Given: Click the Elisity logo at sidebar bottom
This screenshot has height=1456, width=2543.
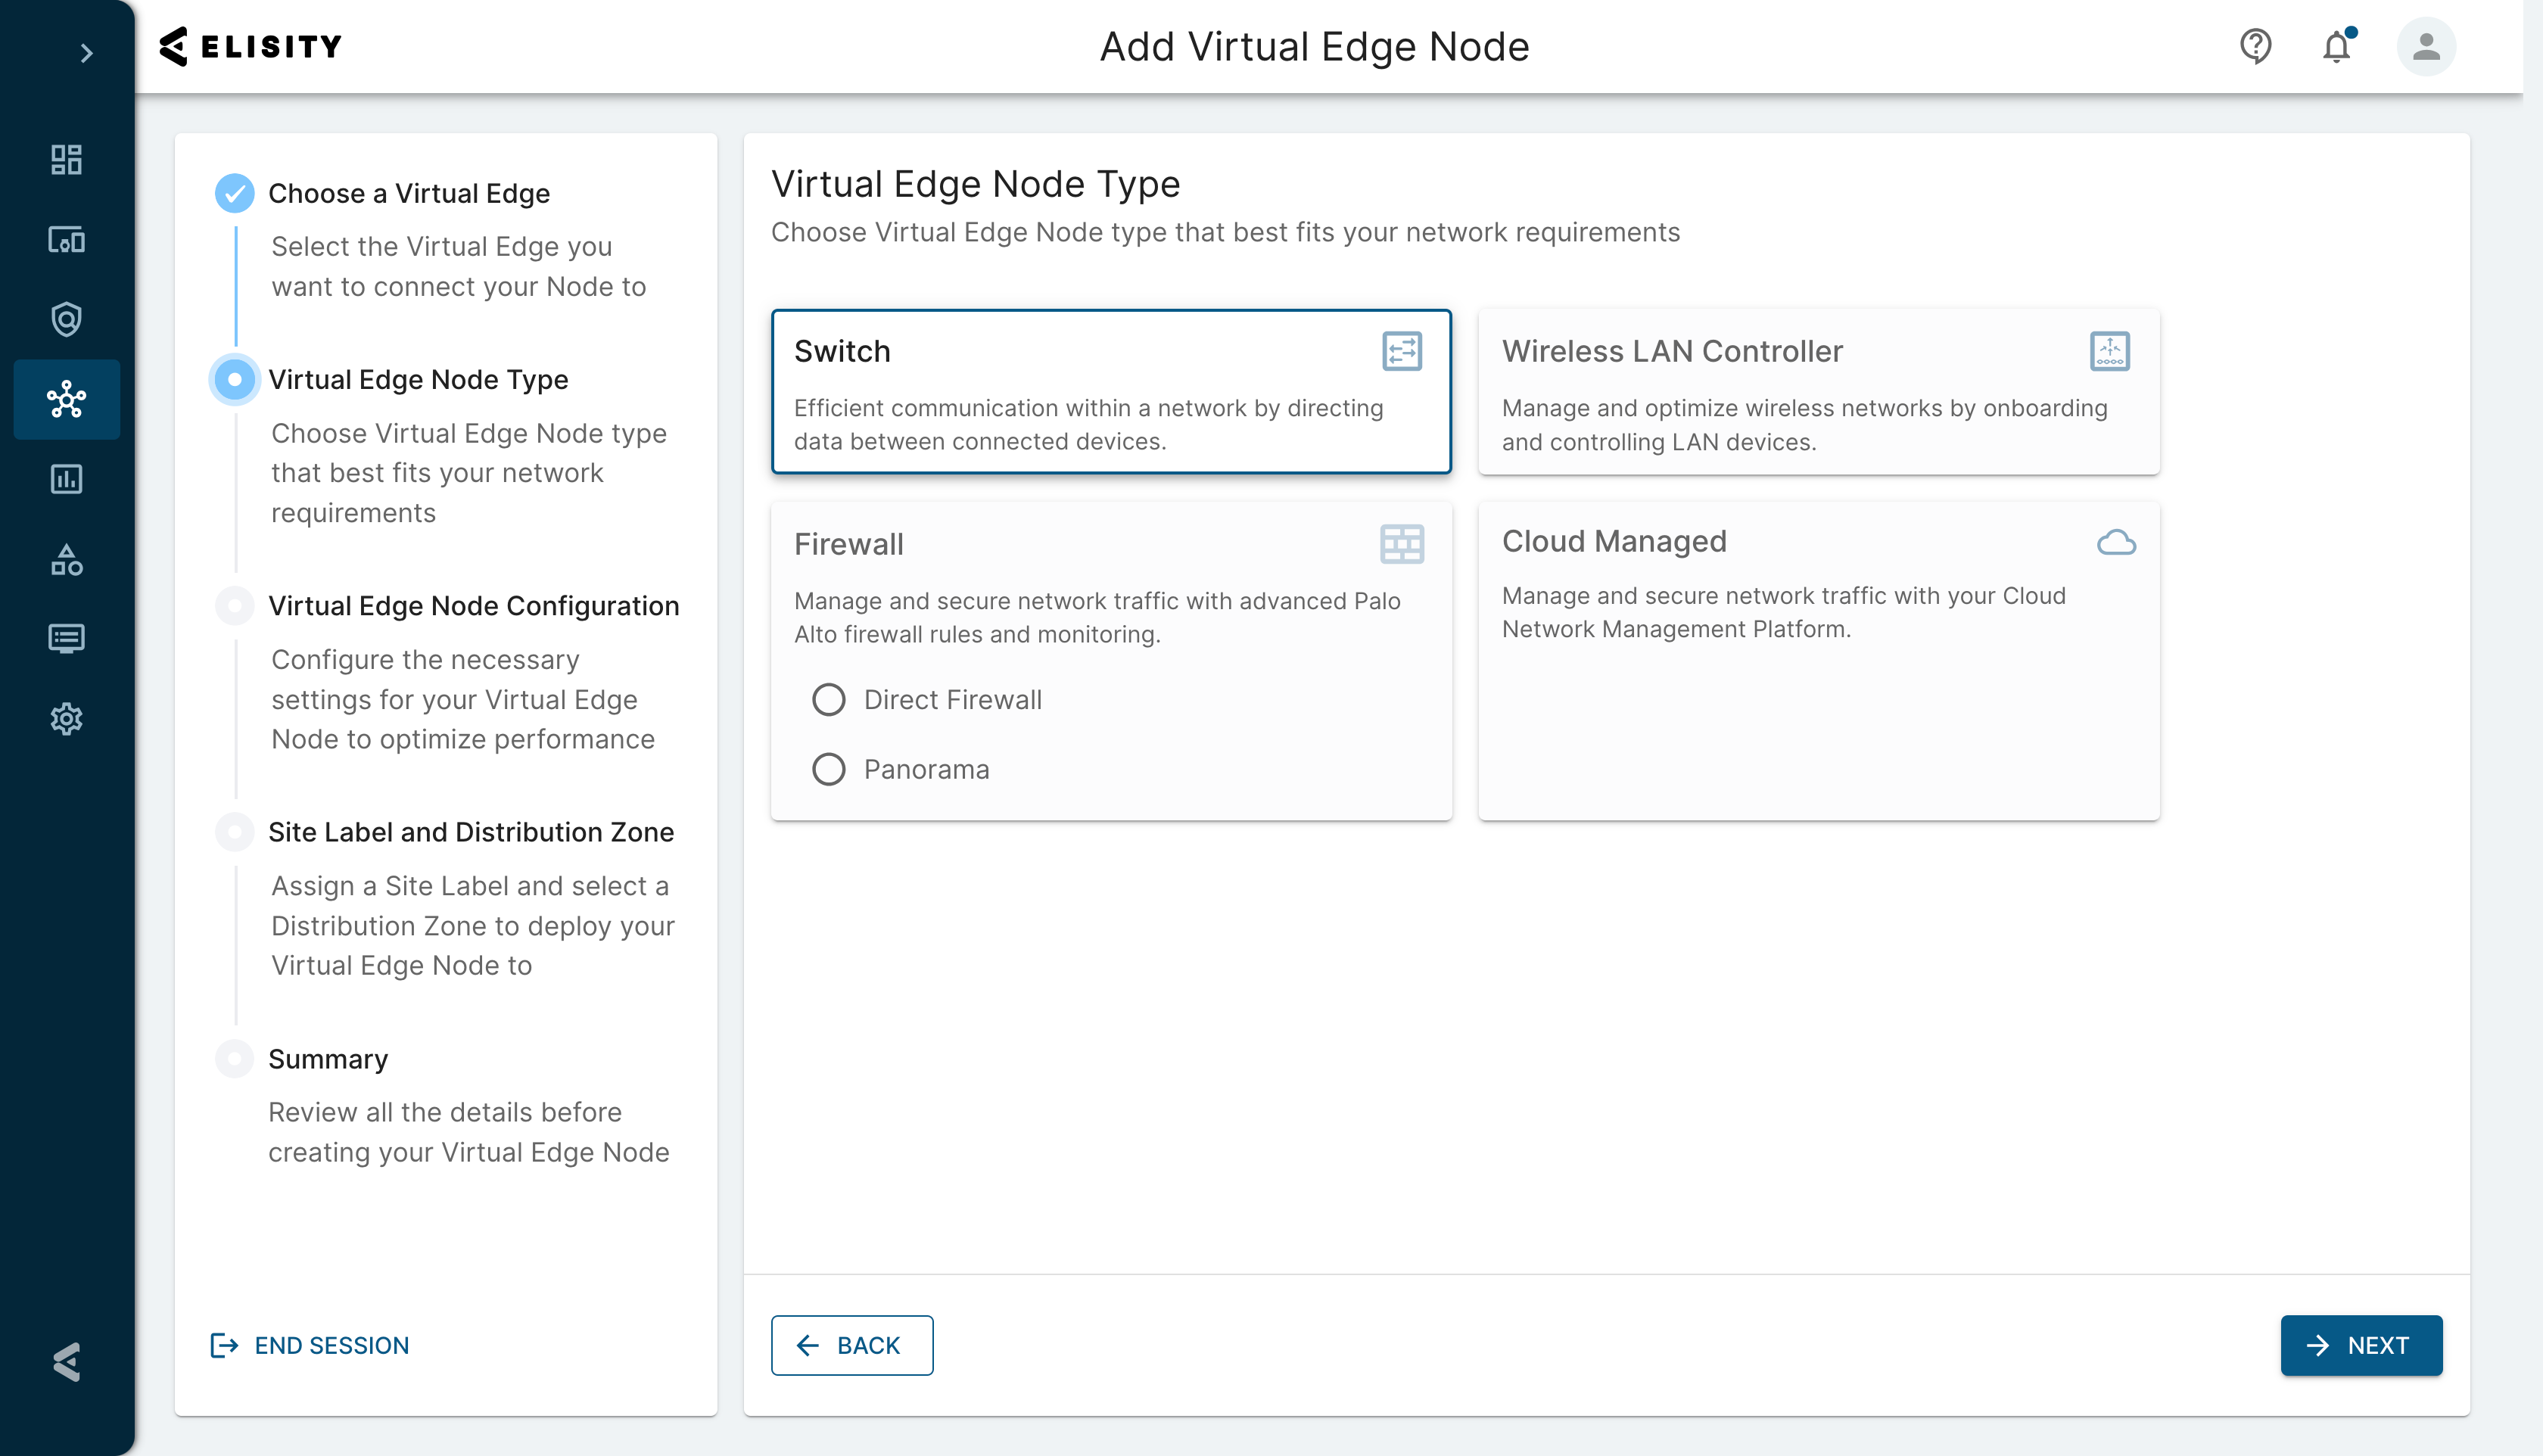Looking at the screenshot, I should (67, 1362).
